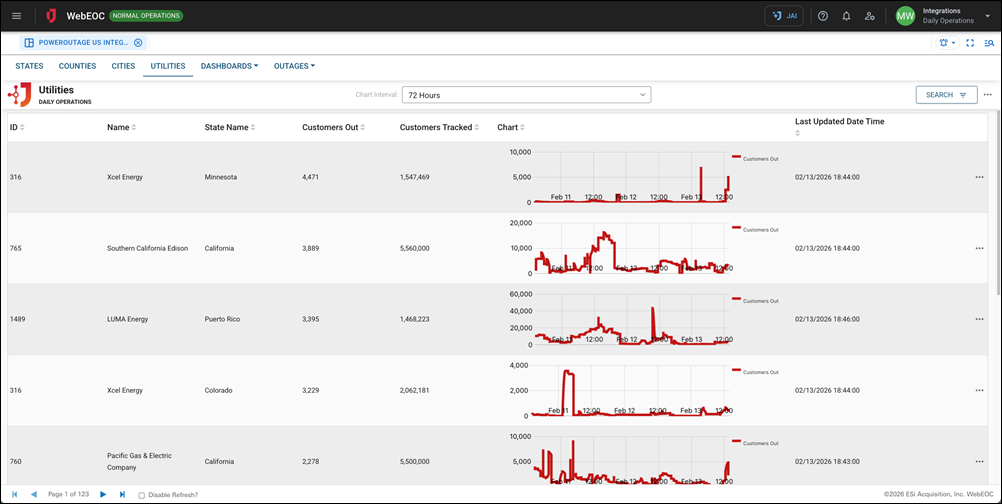Open the Chart Interval 72 Hours dropdown
The width and height of the screenshot is (1002, 504).
point(526,95)
